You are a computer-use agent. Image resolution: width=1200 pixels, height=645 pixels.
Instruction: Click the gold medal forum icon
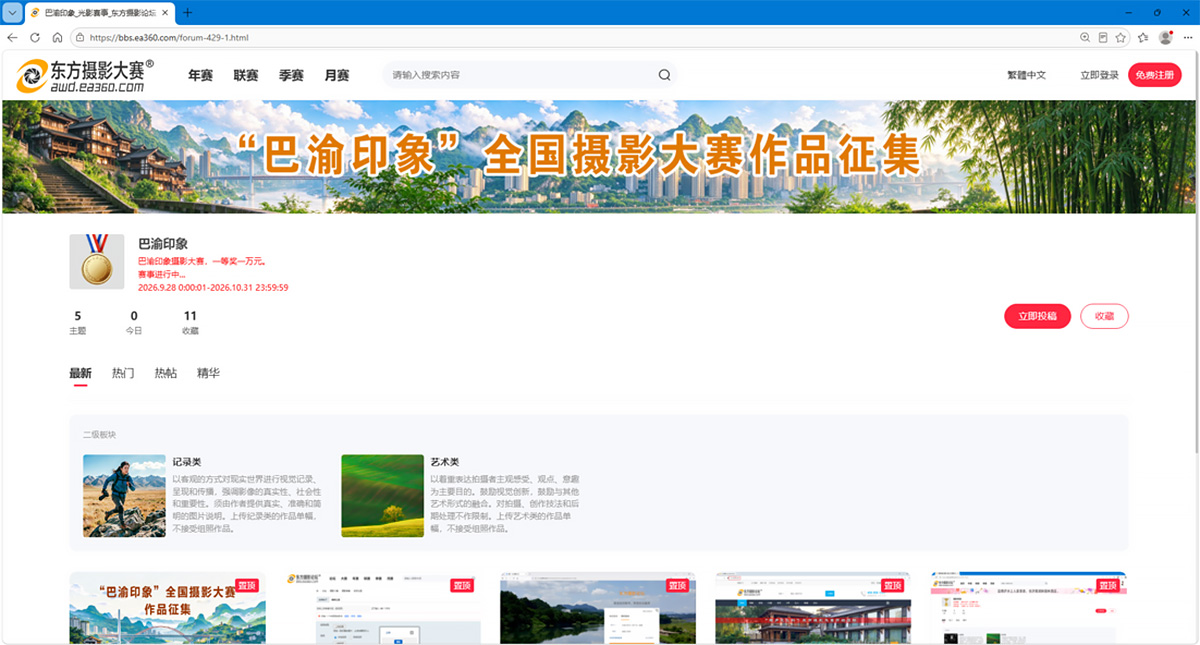(x=97, y=262)
